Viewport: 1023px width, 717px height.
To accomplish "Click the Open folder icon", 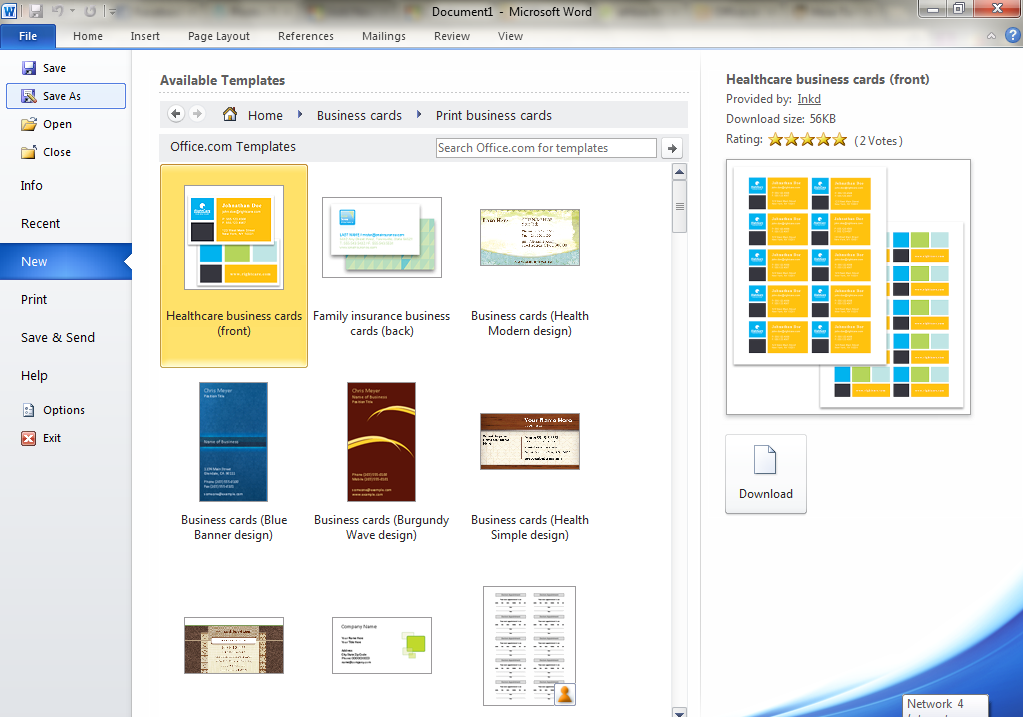I will pos(28,124).
